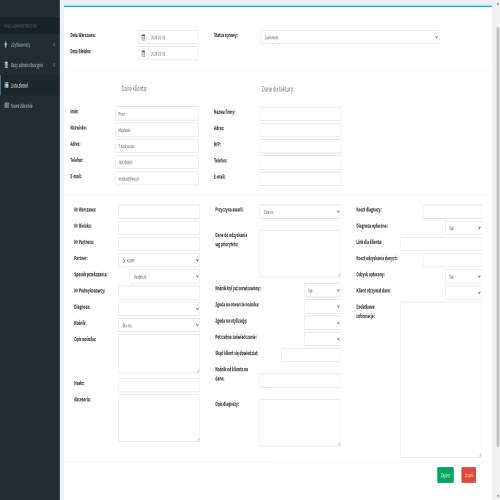Open the Przyczyna awarii dropdown
The width and height of the screenshot is (500, 500).
(301, 212)
